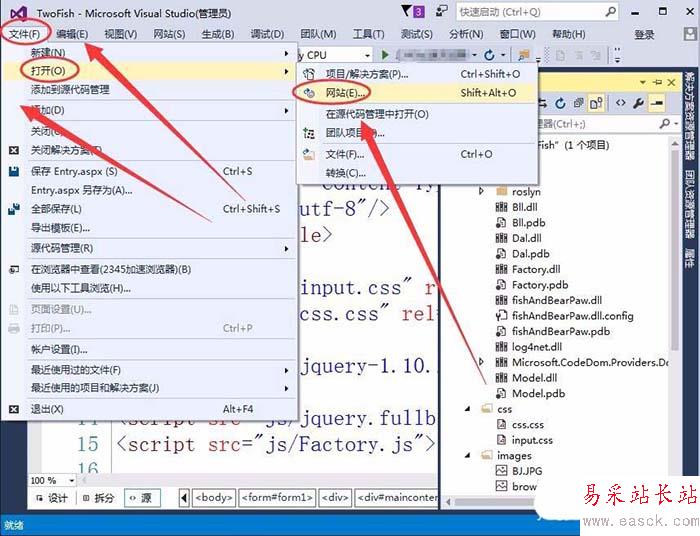700x536 pixels.
Task: Click the find in files toolbar icon
Action: tap(523, 55)
